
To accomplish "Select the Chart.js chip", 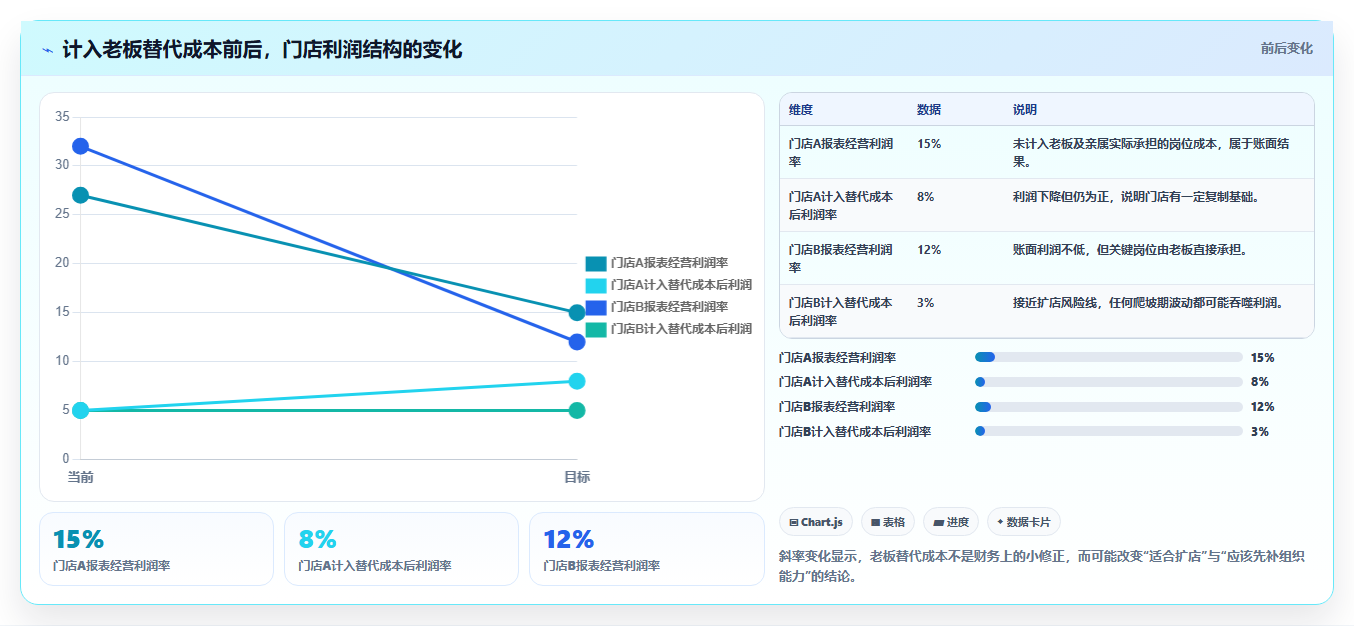I will (x=816, y=522).
